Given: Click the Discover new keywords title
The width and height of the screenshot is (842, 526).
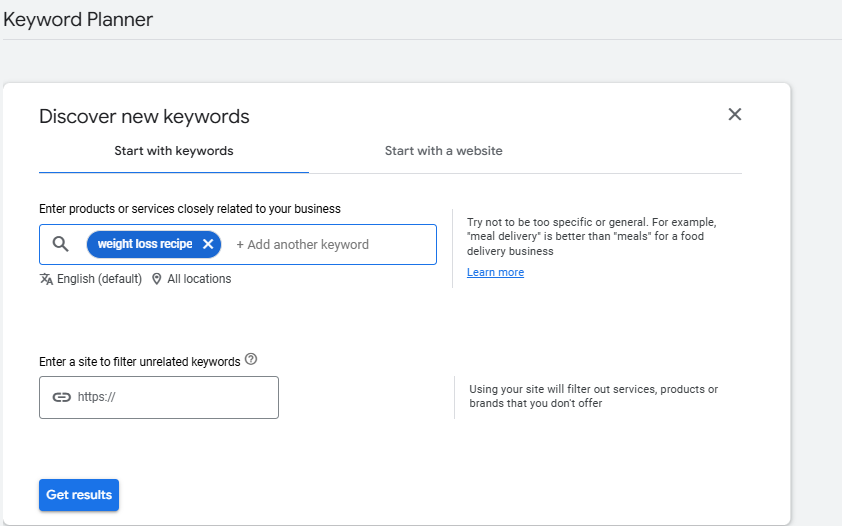Looking at the screenshot, I should (x=144, y=116).
